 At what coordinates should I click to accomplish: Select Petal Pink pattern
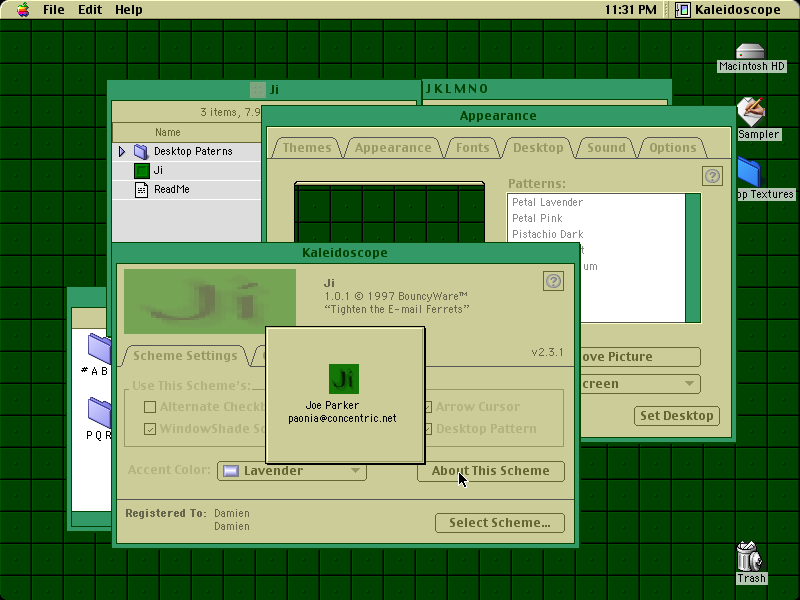[537, 218]
